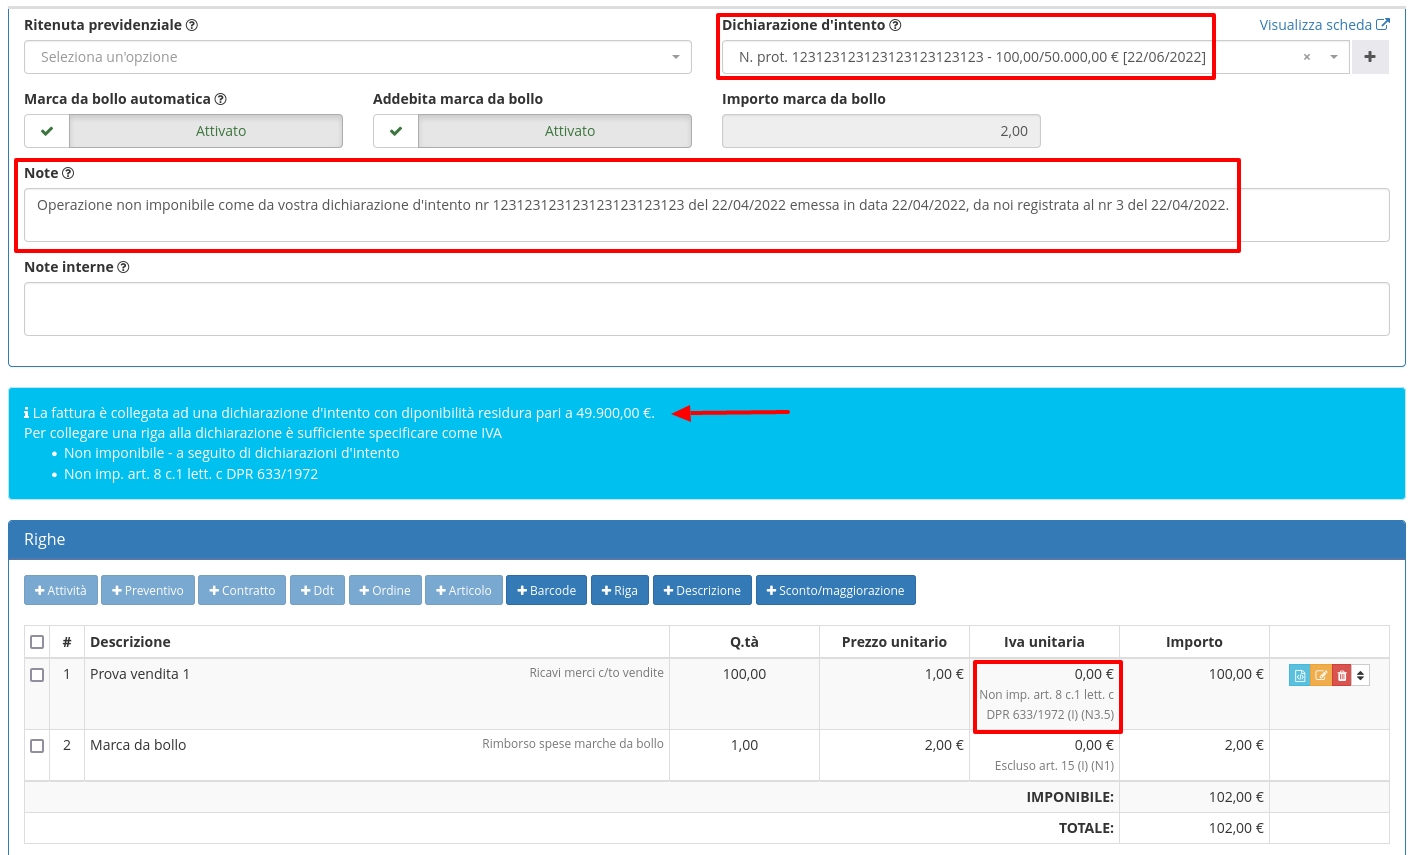Click the Sconto/maggiorazione button
Viewport: 1410px width, 855px height.
pyautogui.click(x=835, y=590)
